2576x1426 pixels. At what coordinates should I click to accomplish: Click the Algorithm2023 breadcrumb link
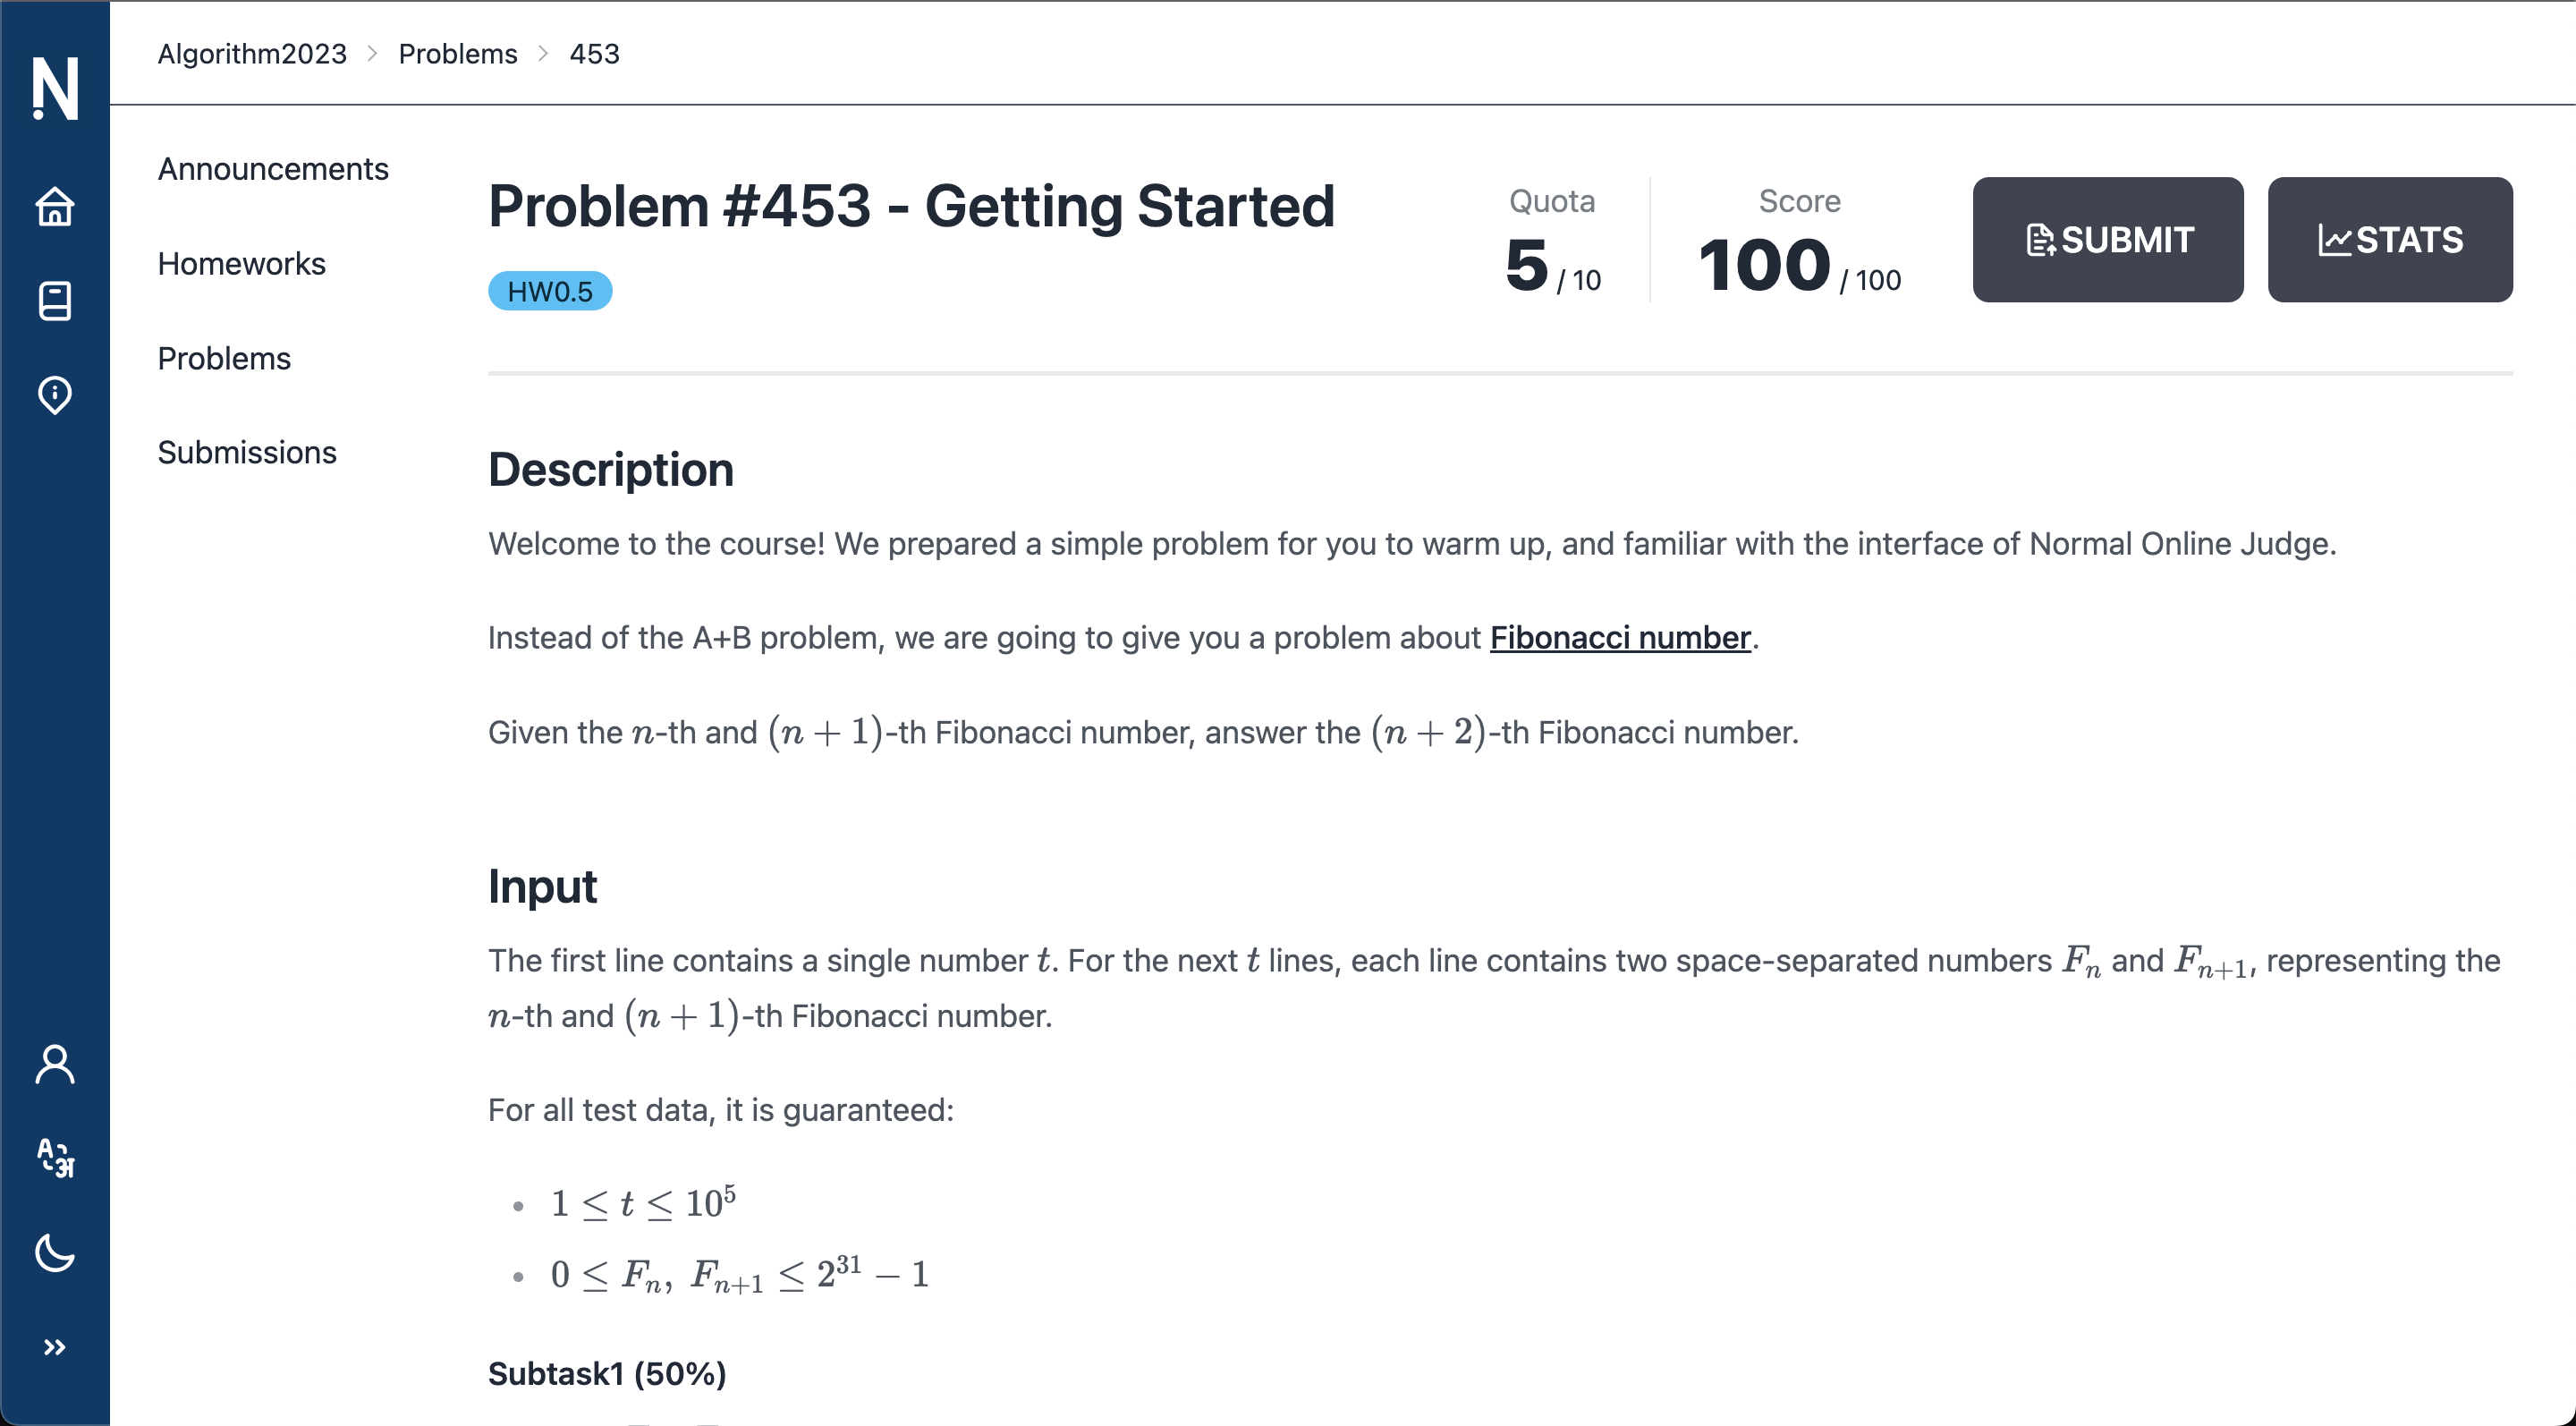pos(252,53)
